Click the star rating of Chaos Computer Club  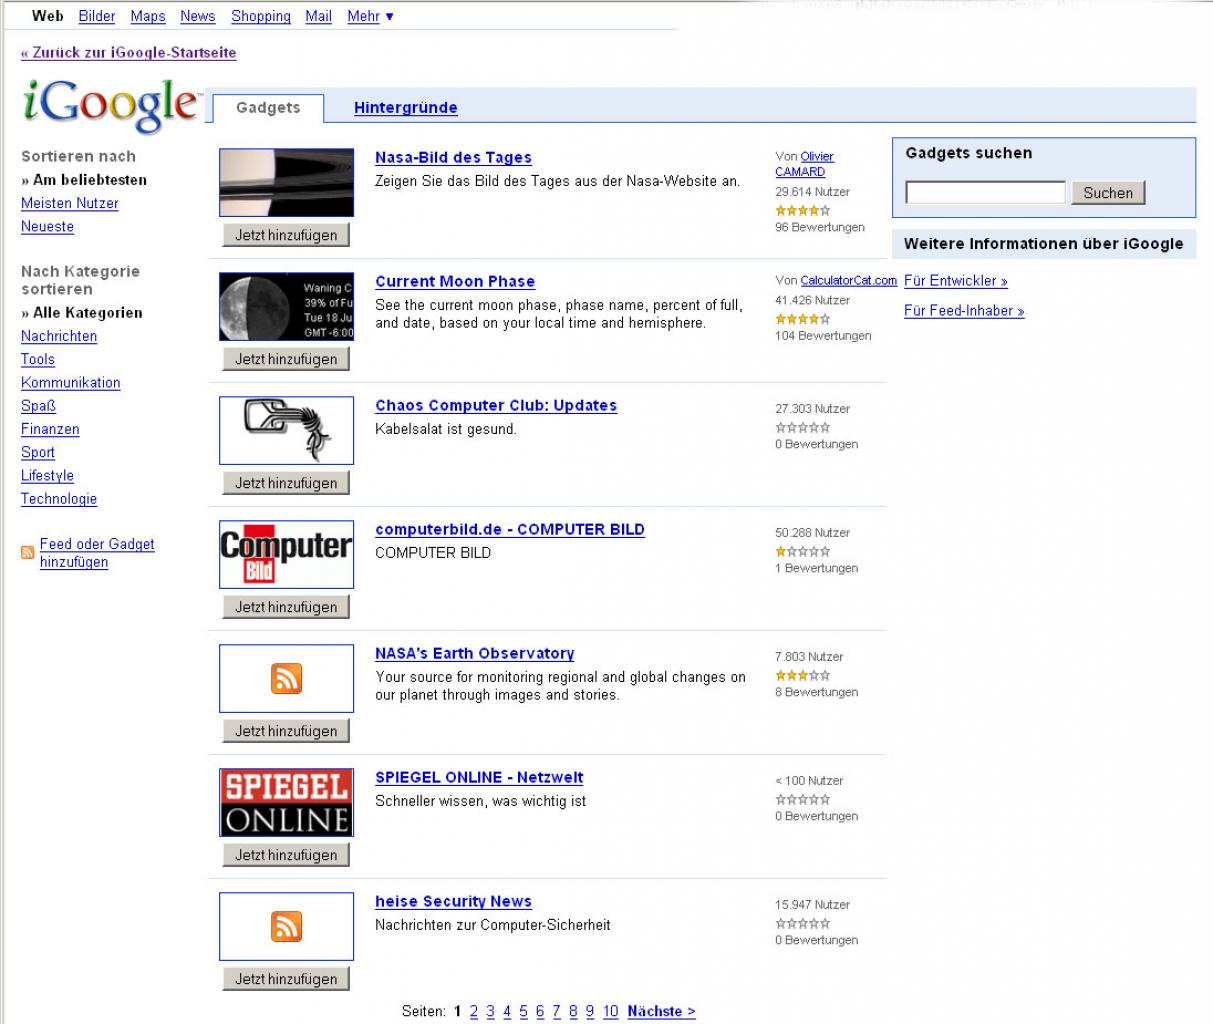point(803,427)
